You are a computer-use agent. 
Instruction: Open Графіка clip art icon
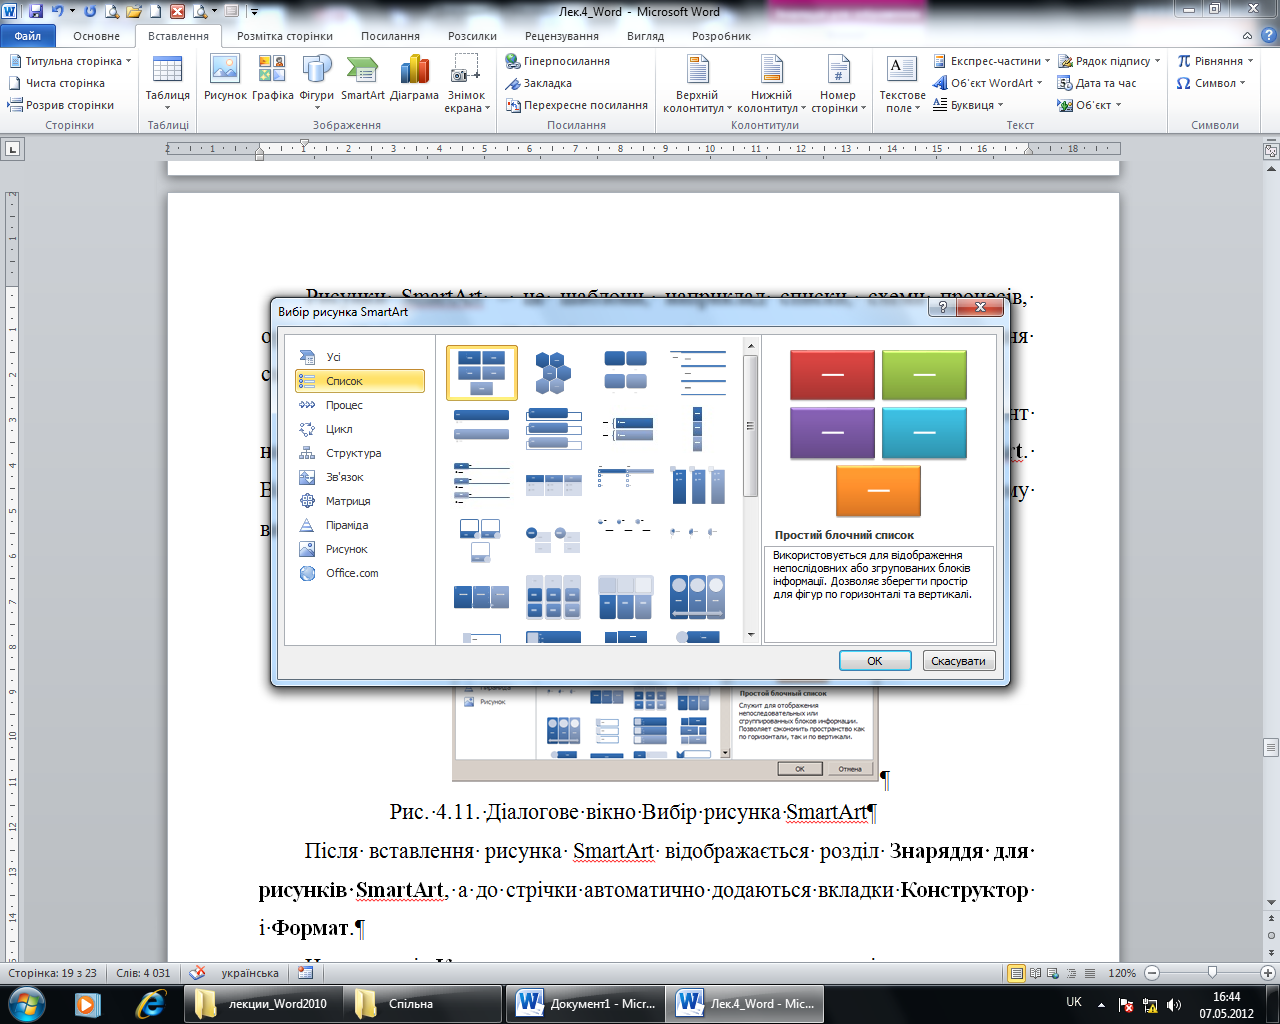click(272, 79)
